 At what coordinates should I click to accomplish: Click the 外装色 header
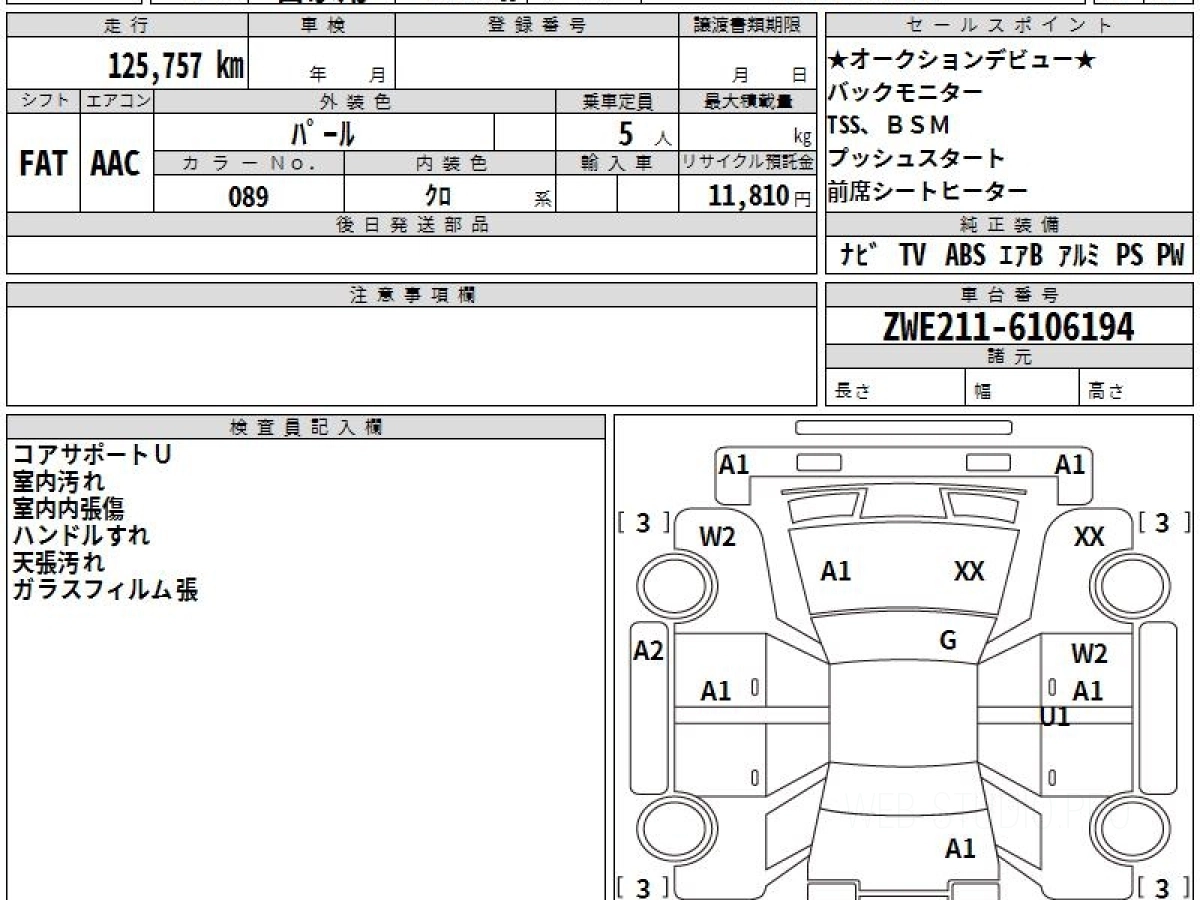pos(355,101)
